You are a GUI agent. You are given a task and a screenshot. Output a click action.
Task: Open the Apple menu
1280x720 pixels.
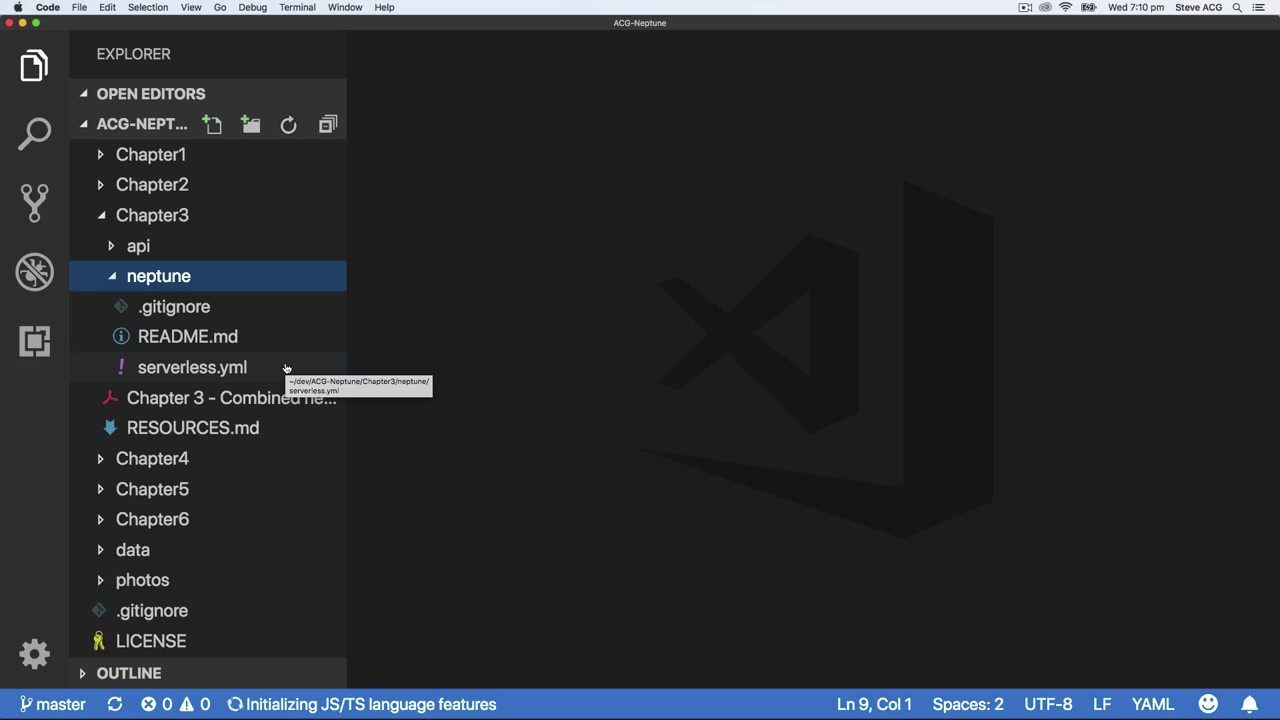(18, 7)
